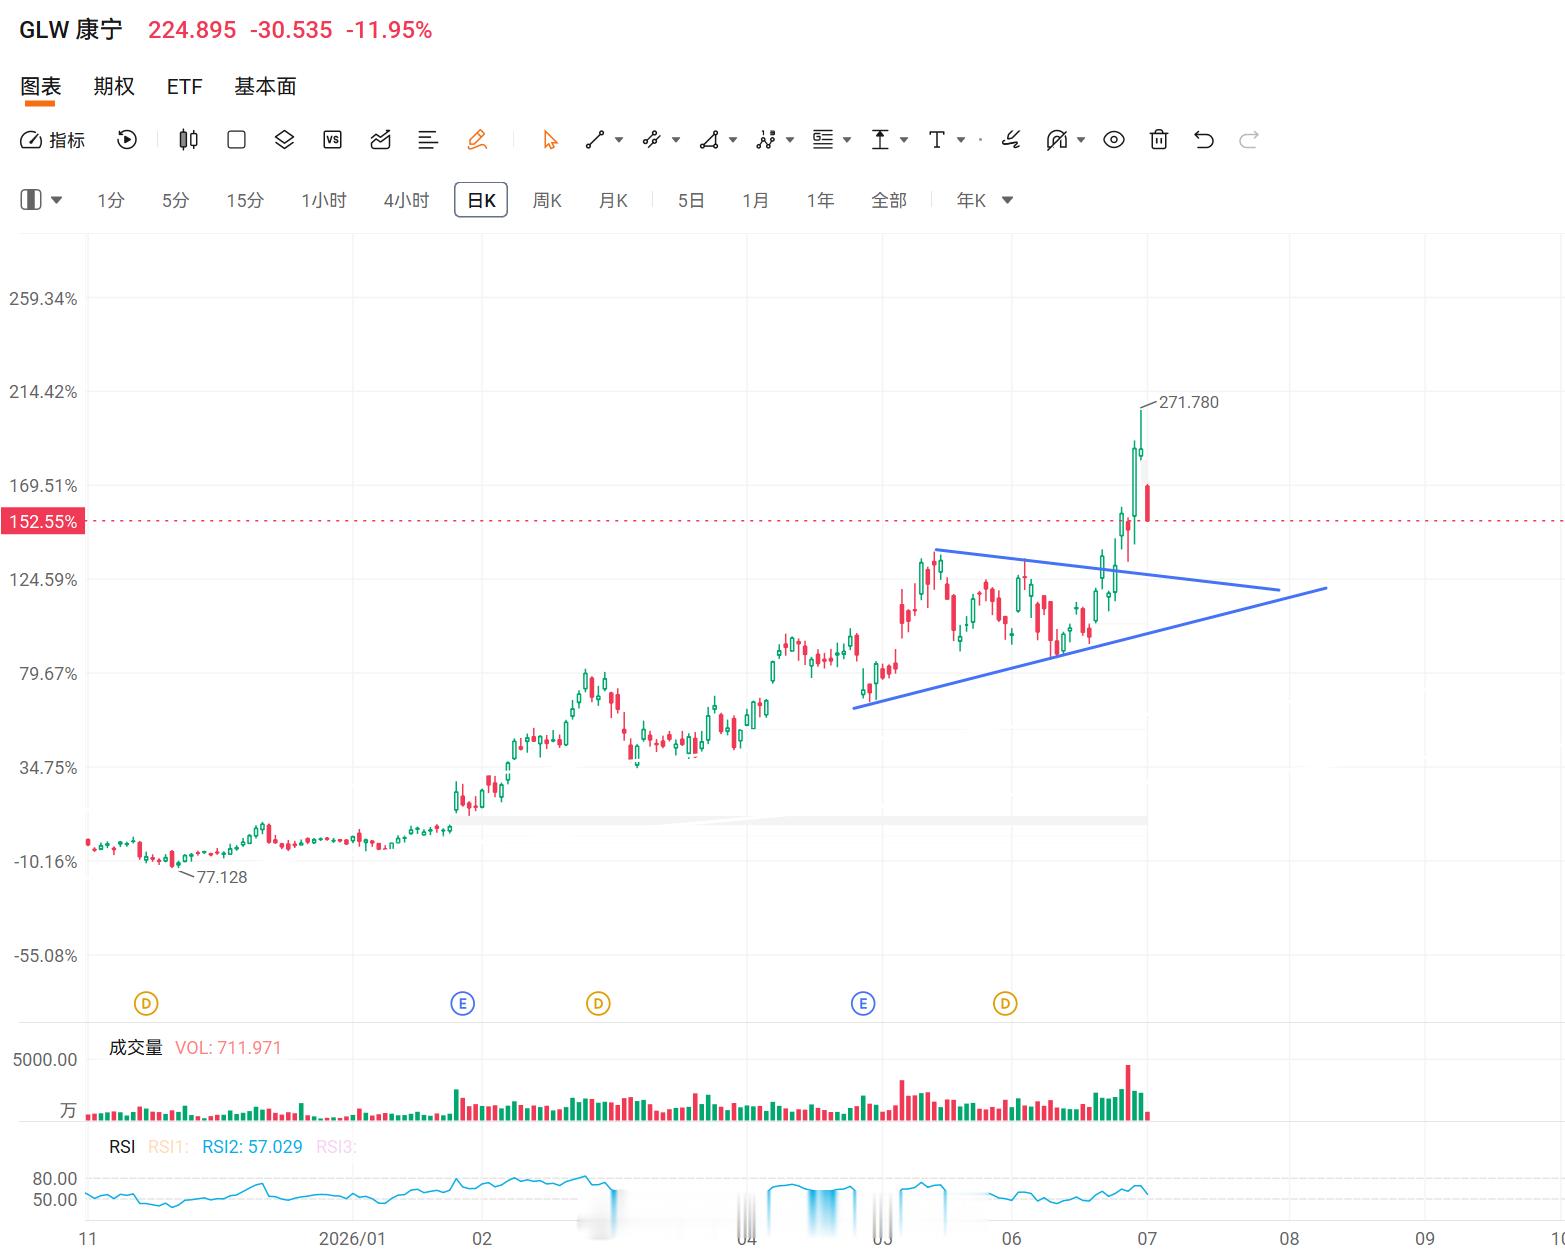Select the 月K timeframe
Screen dimensions: 1565x1254
point(613,200)
